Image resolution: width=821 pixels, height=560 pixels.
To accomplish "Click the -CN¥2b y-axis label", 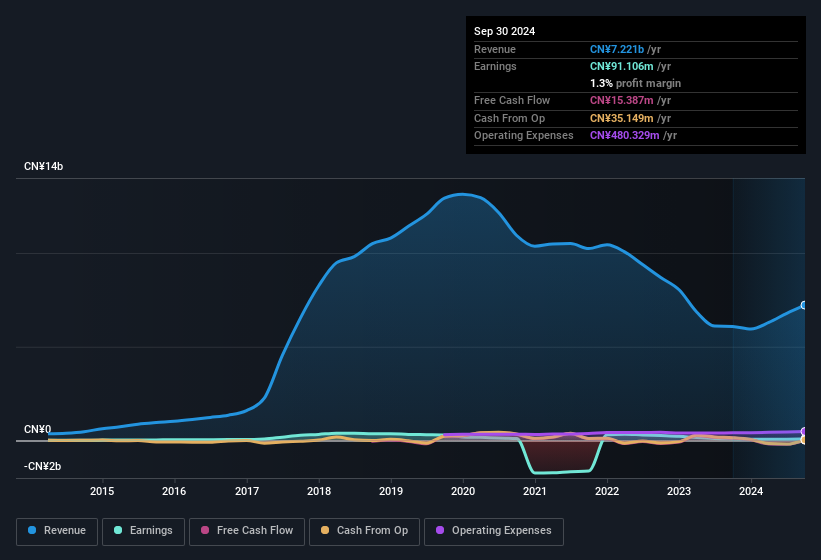I will [42, 466].
